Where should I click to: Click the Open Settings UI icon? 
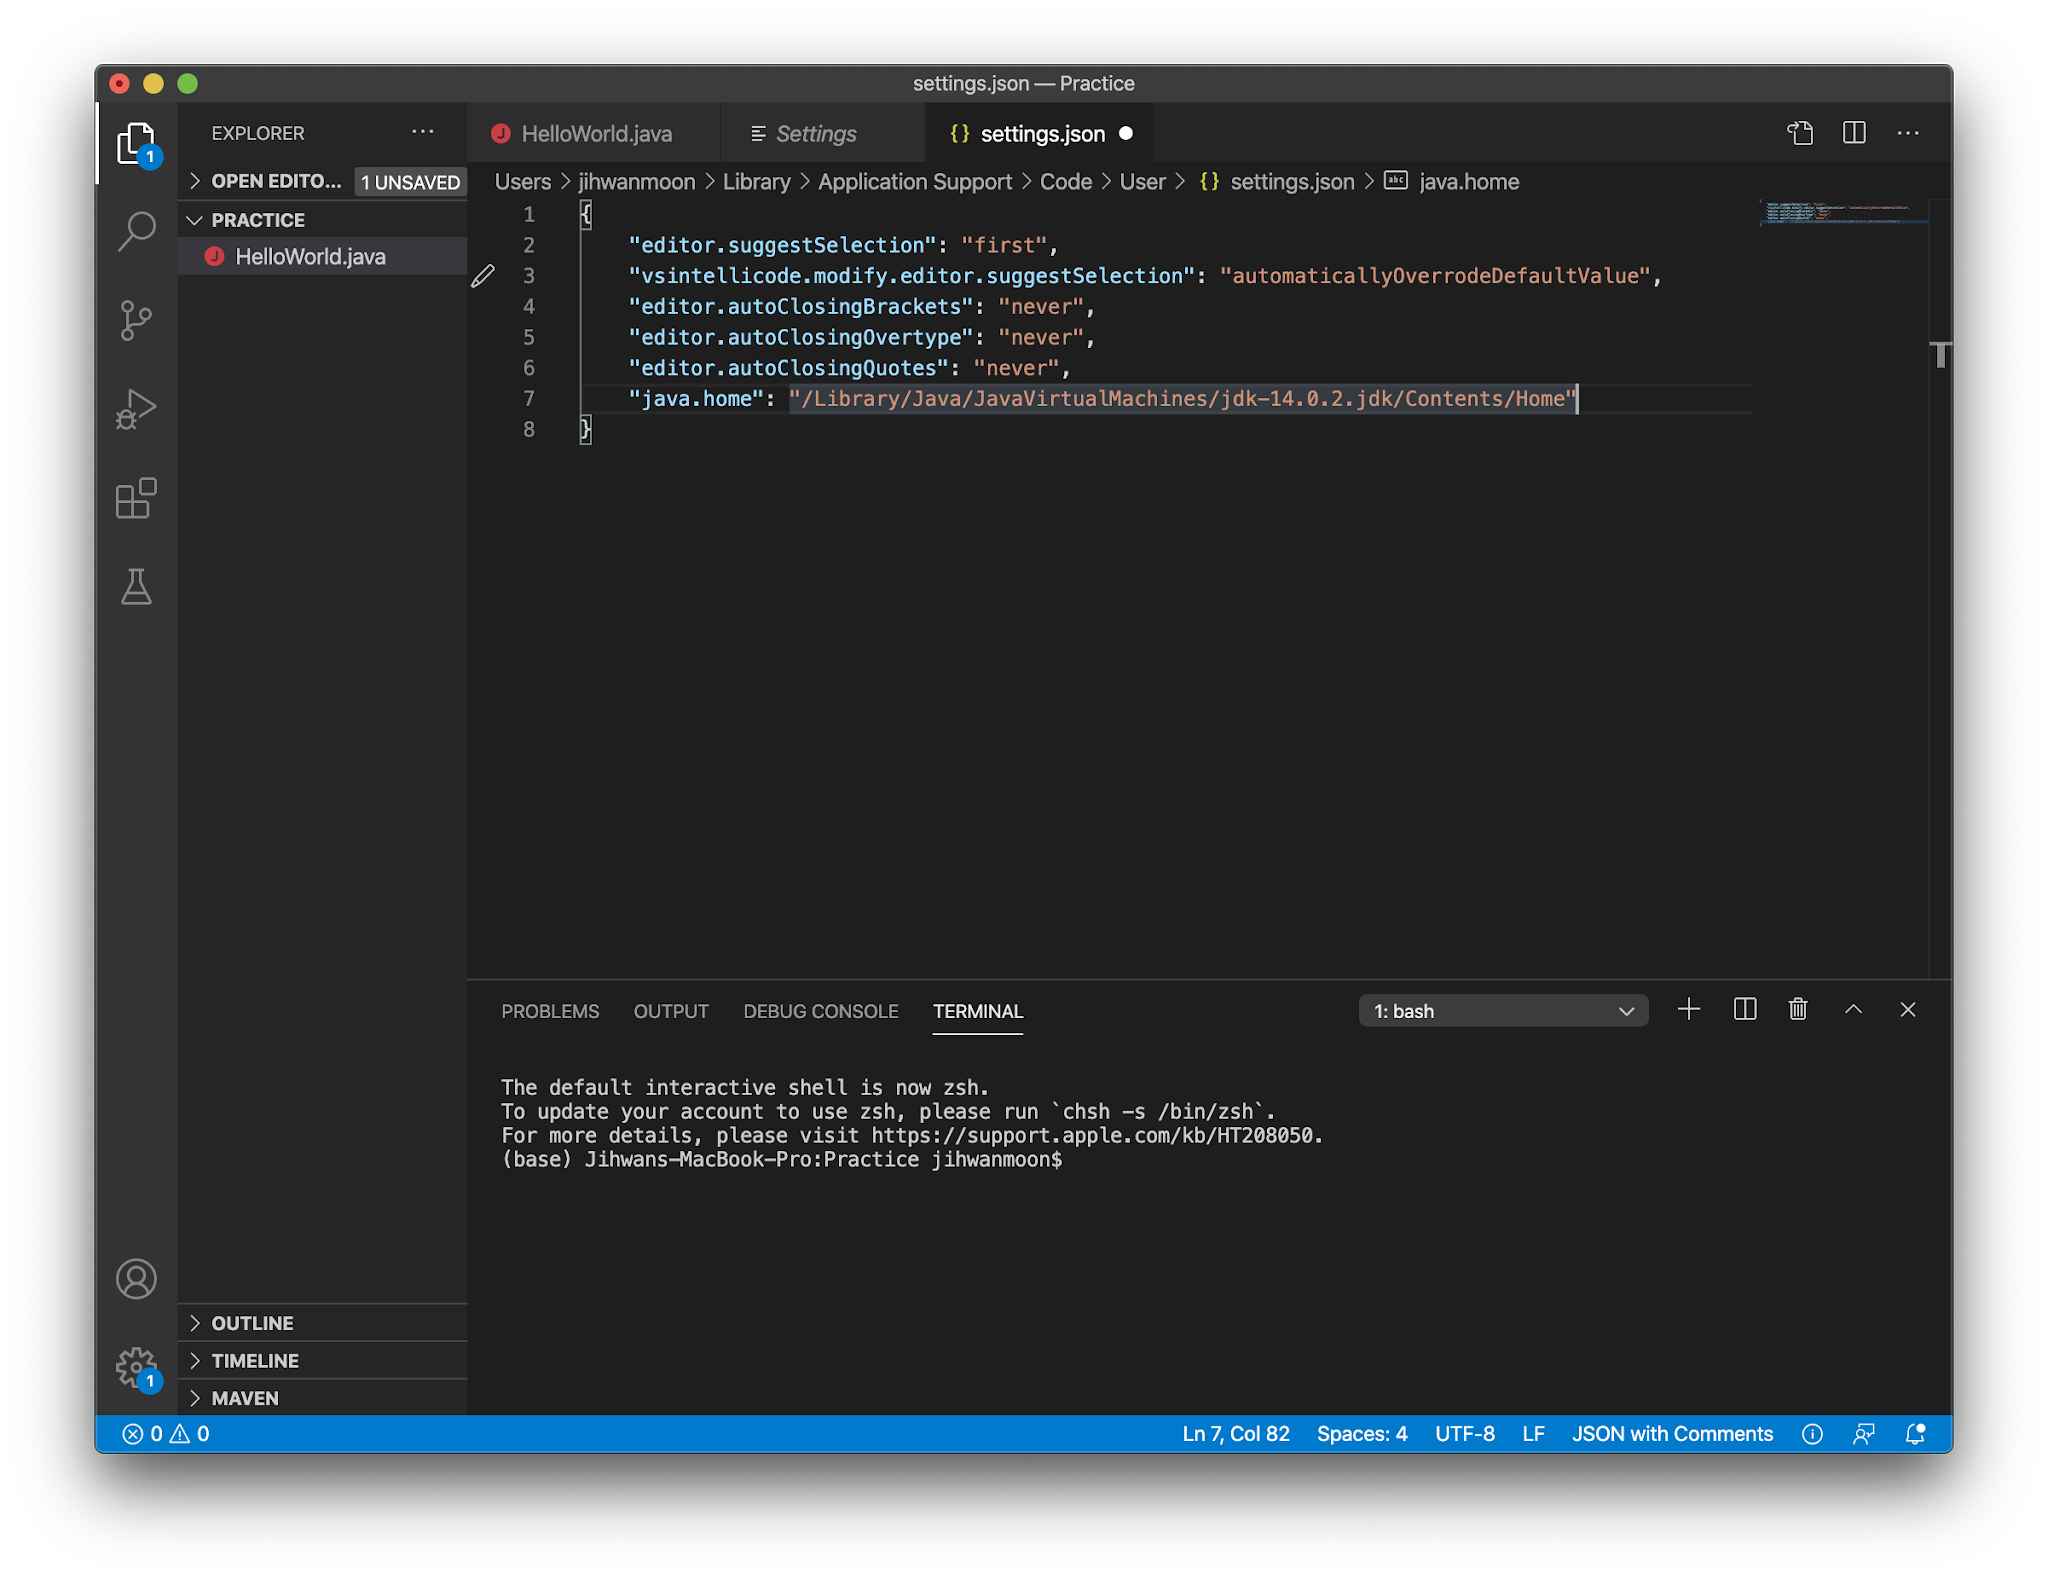click(x=1800, y=133)
